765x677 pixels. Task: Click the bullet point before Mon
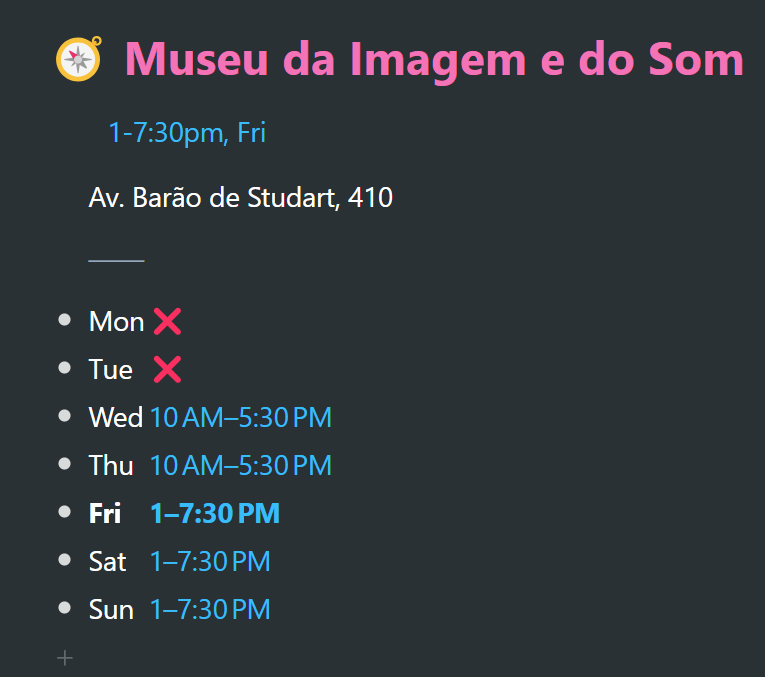click(64, 320)
